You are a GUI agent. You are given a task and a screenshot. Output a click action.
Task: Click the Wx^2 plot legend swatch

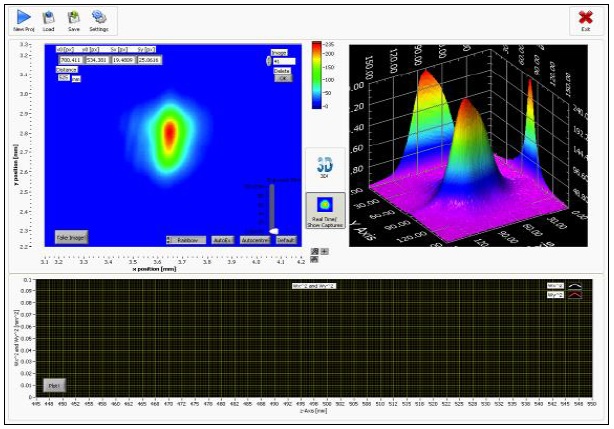click(x=574, y=286)
